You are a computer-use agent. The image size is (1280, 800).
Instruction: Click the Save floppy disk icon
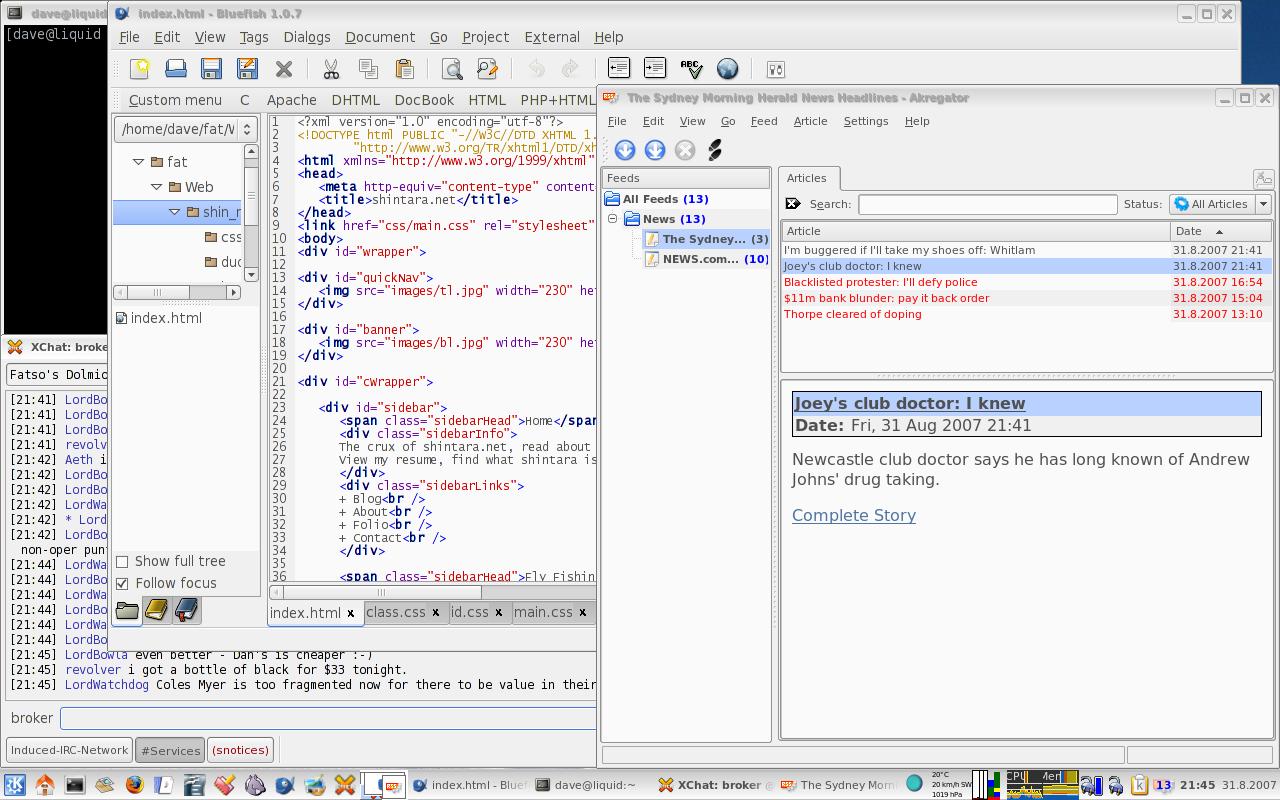click(x=211, y=69)
